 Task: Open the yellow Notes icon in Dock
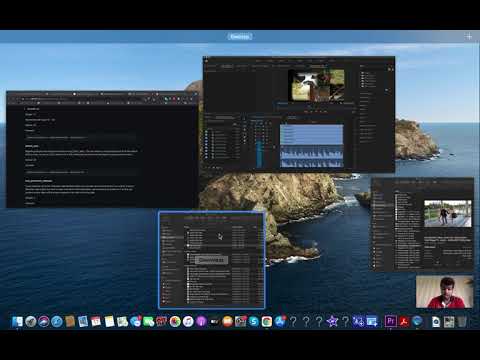(109, 322)
